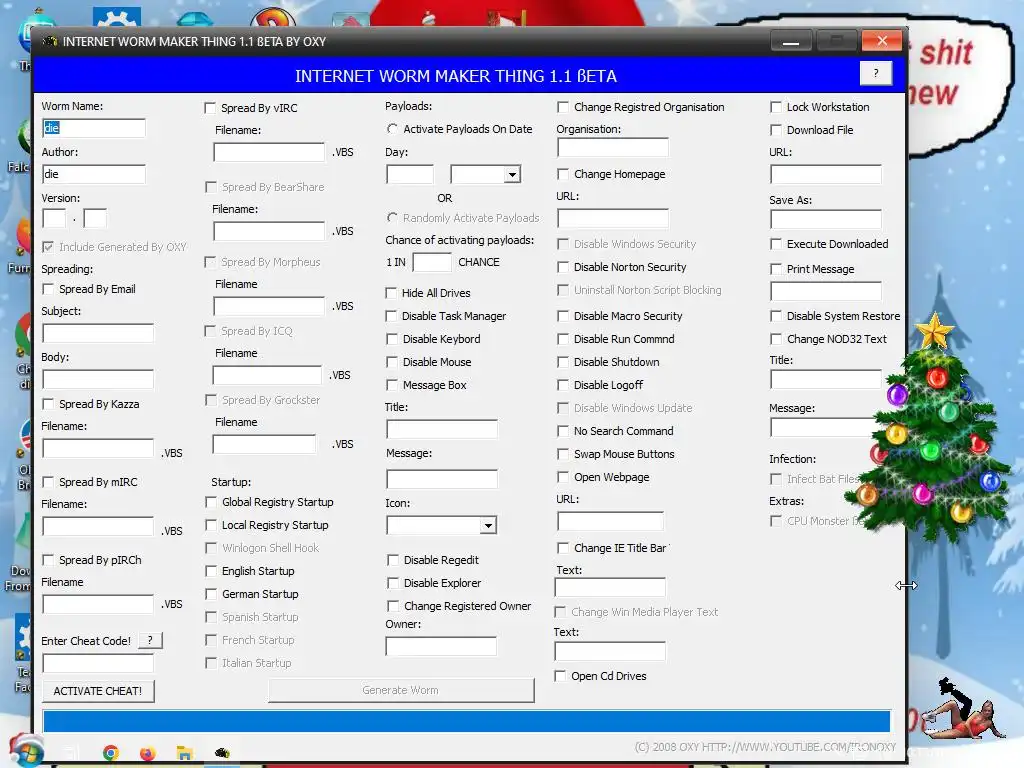Click the blue progress bar at bottom

point(466,722)
